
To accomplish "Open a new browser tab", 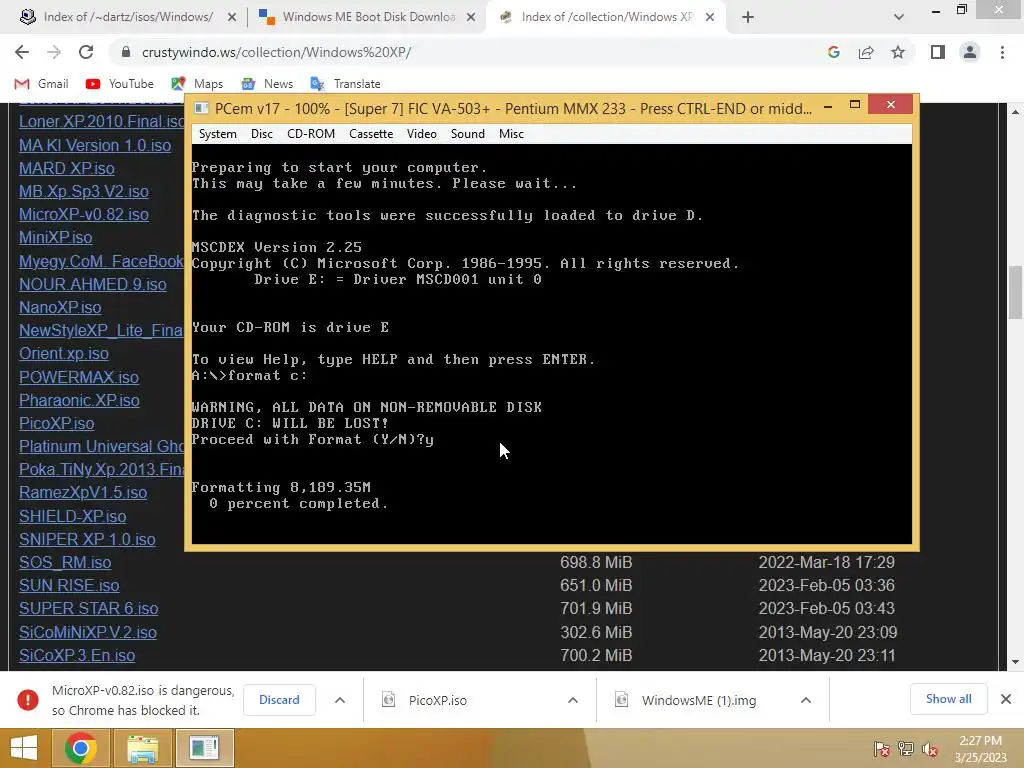I will [748, 17].
